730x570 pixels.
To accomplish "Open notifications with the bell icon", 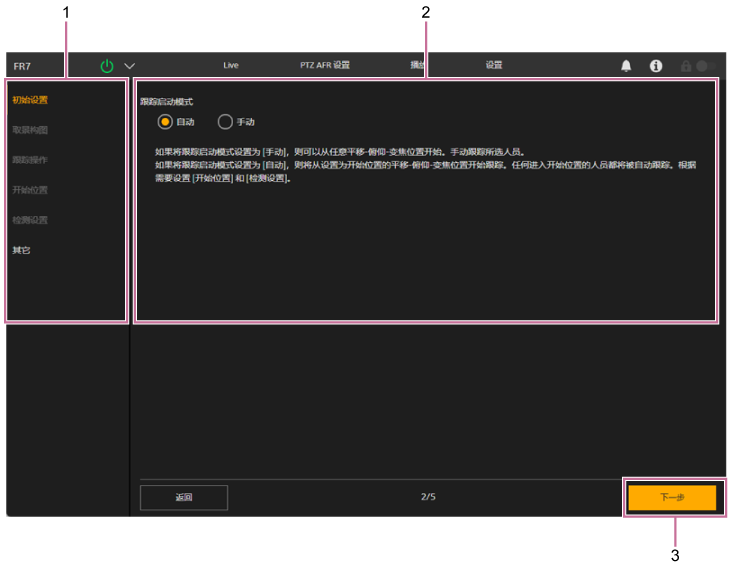I will point(626,66).
